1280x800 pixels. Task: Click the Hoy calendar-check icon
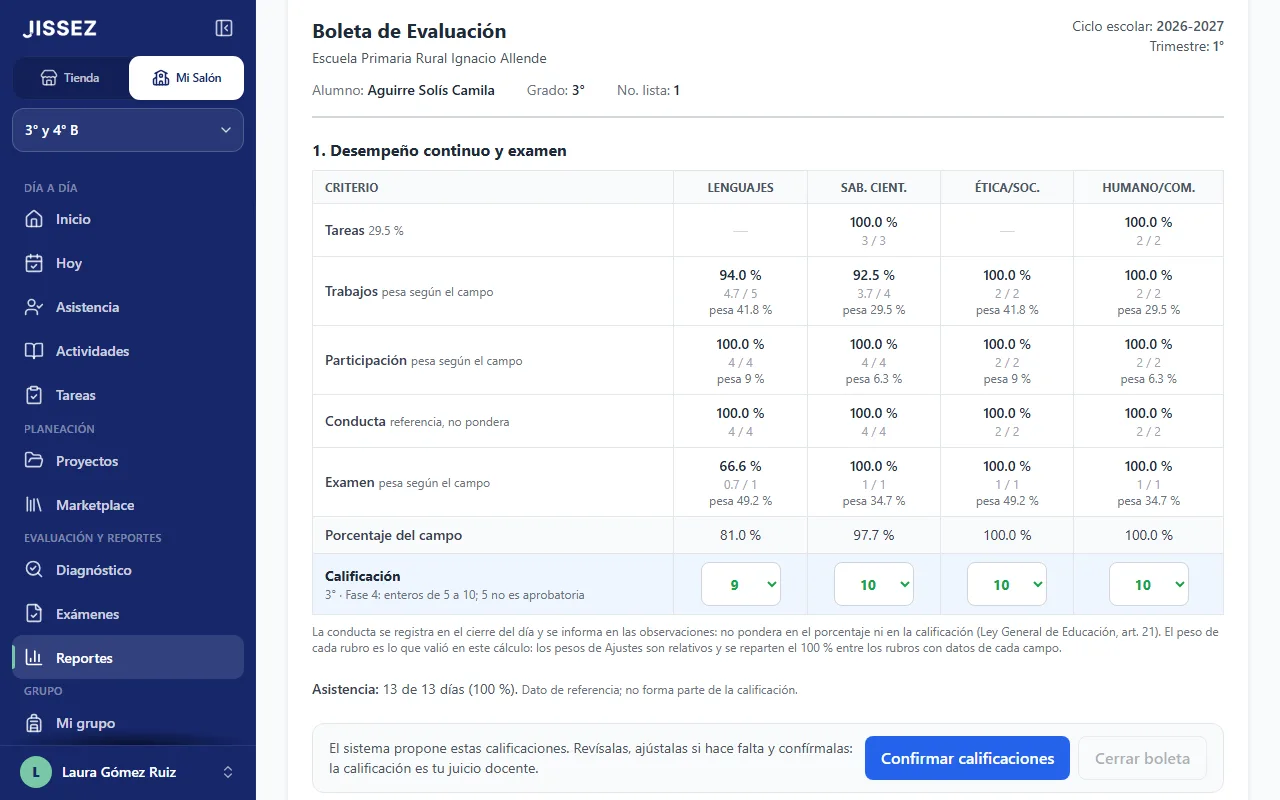tap(34, 263)
